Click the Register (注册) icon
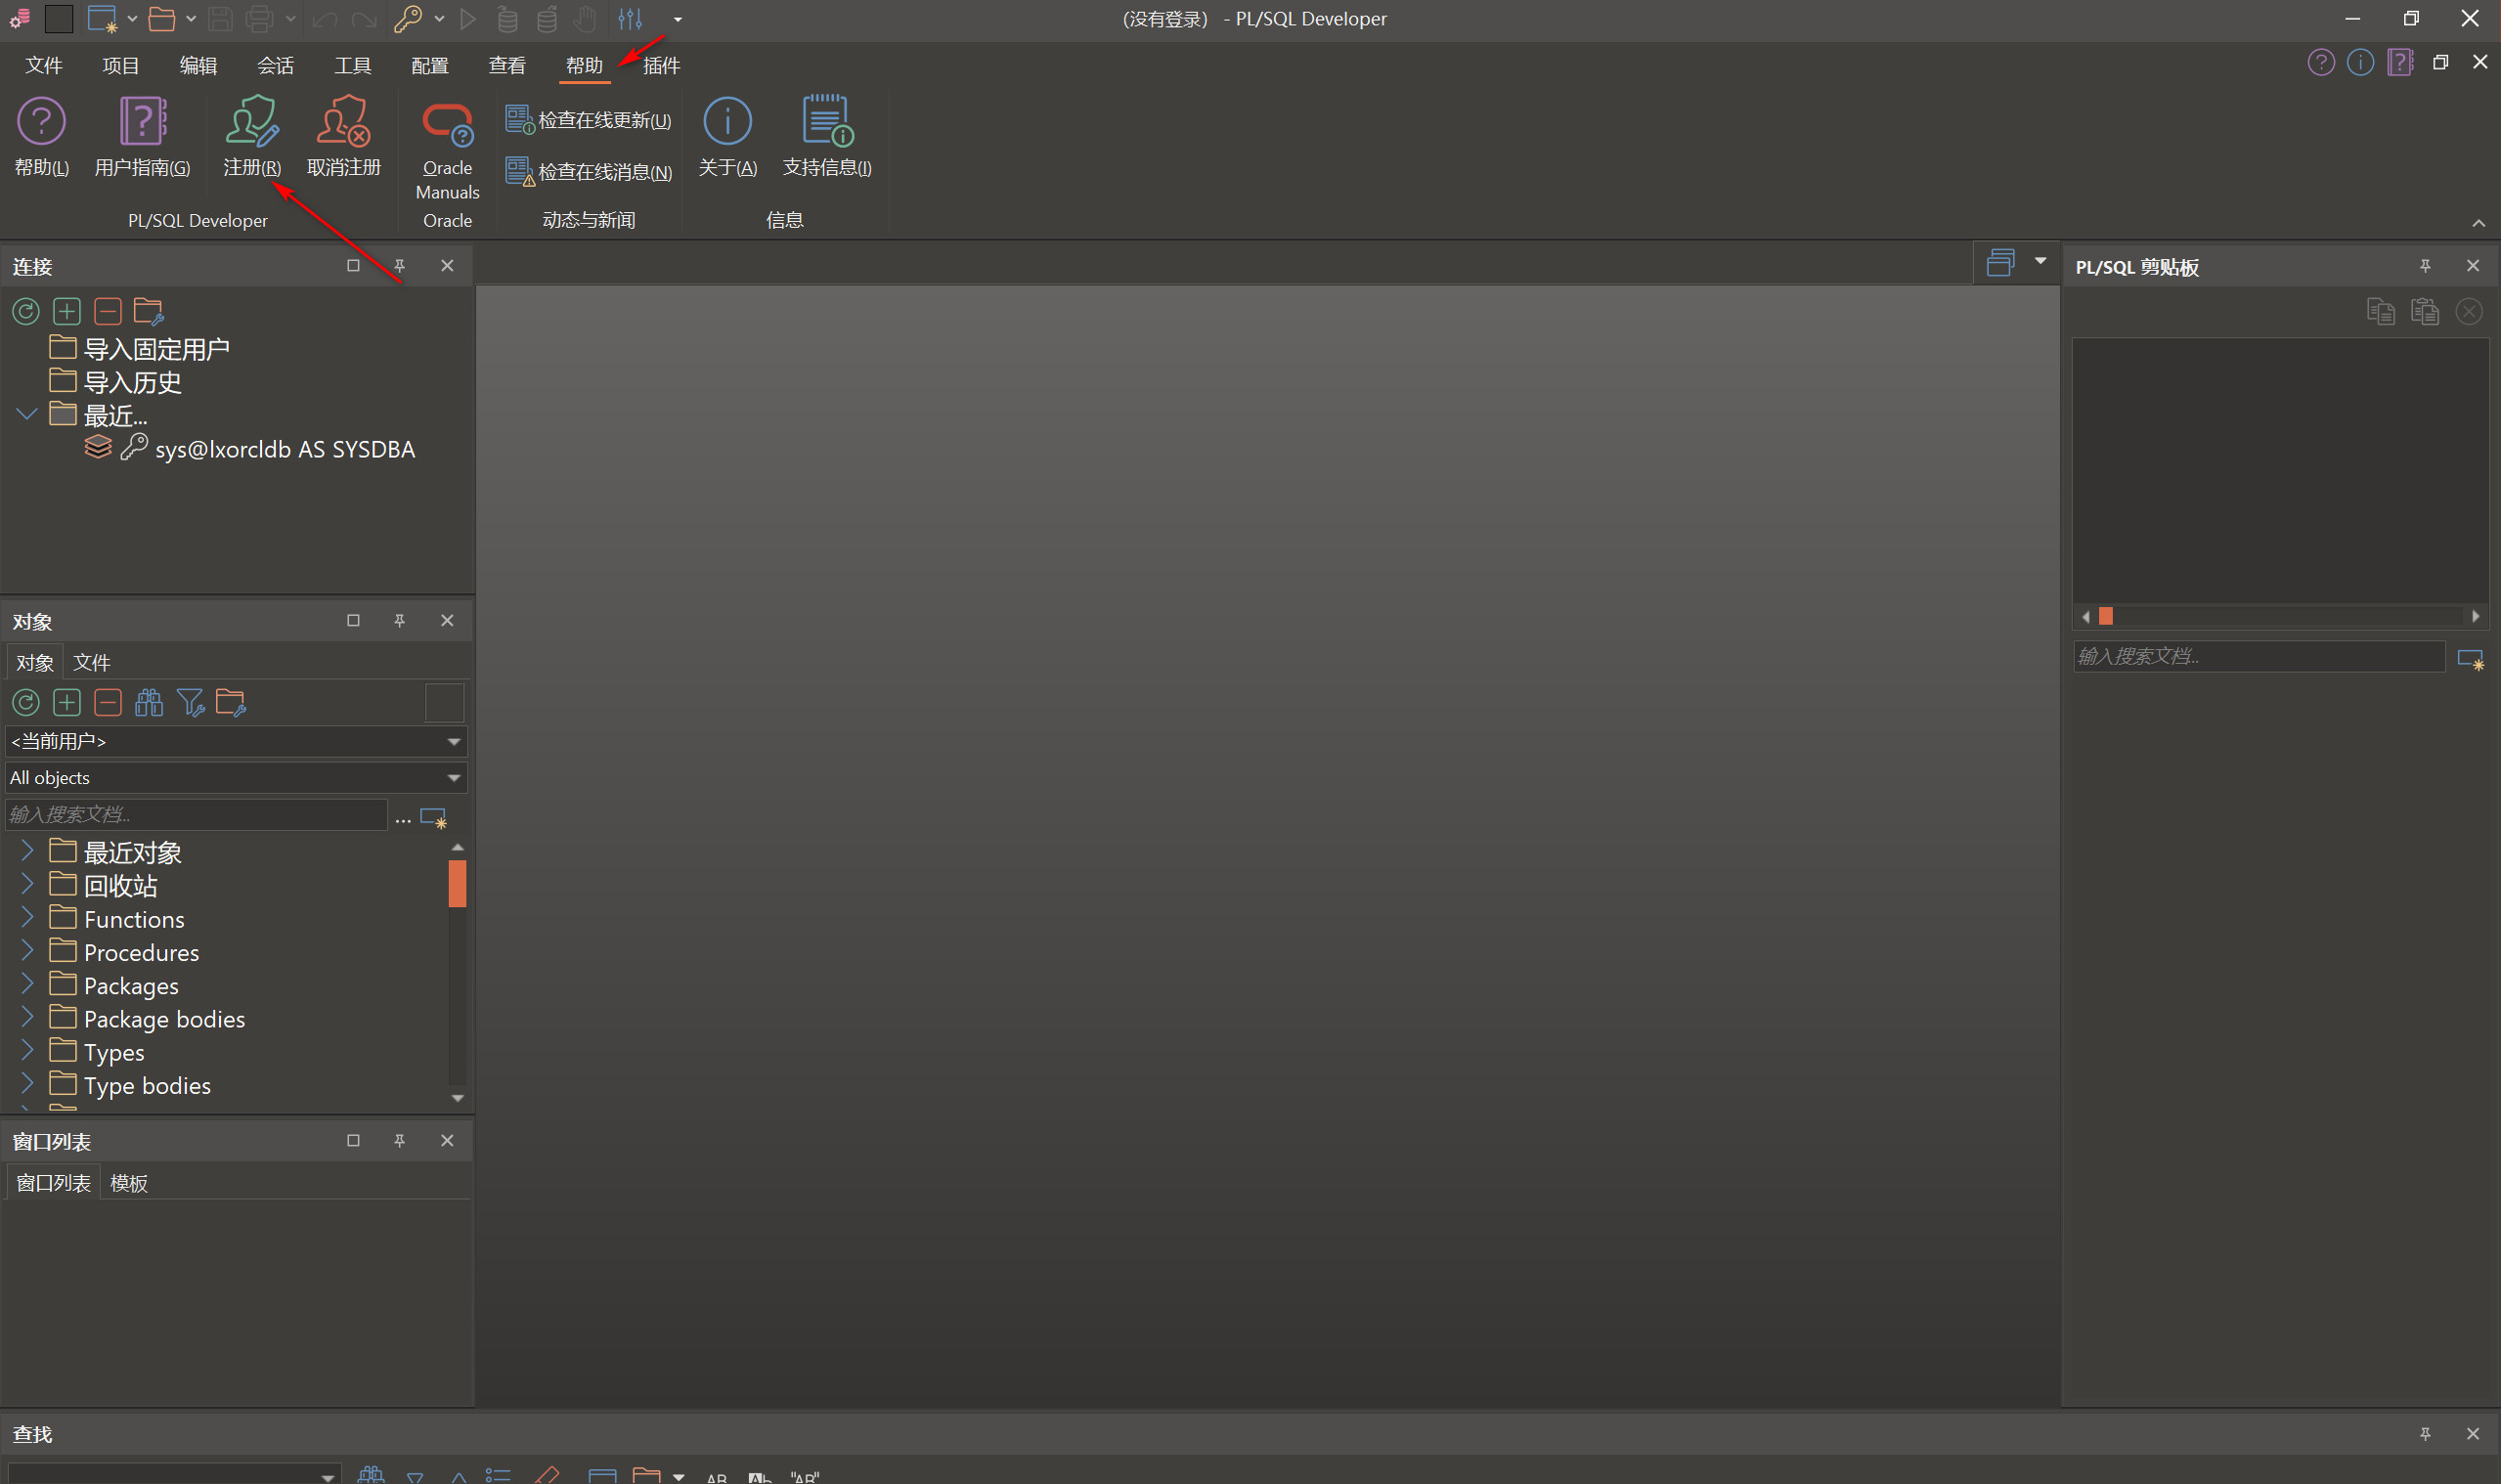Image resolution: width=2501 pixels, height=1484 pixels. [251, 123]
